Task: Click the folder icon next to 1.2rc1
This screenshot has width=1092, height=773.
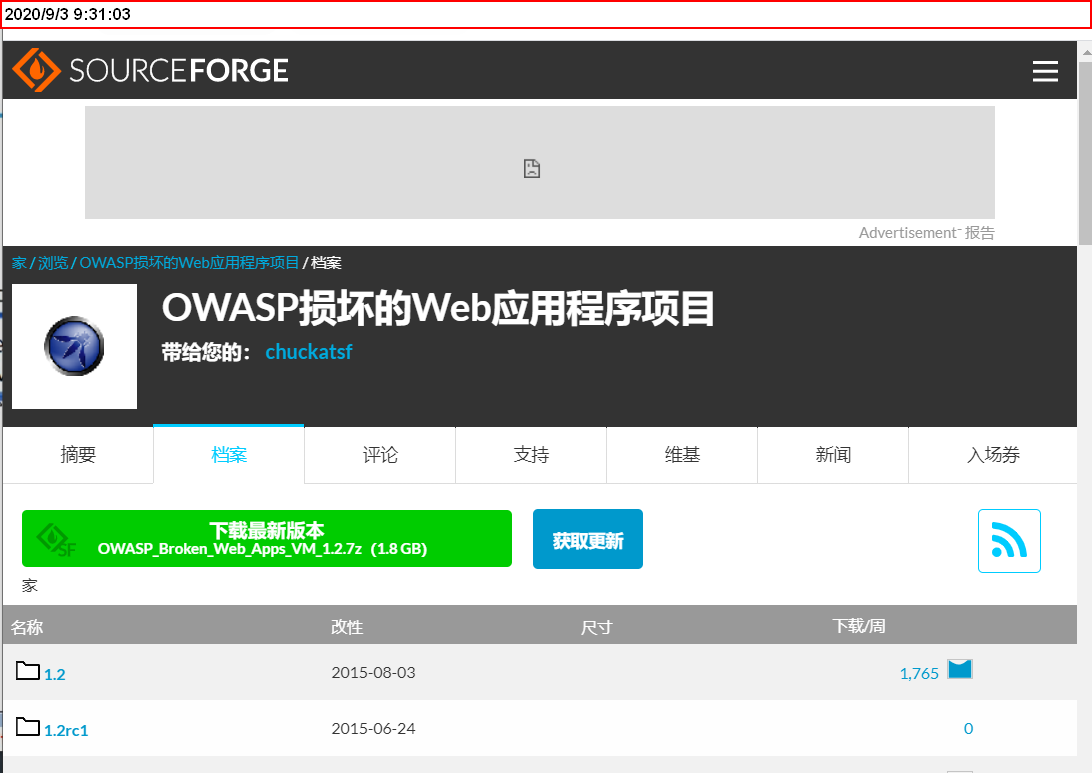Action: [x=28, y=726]
